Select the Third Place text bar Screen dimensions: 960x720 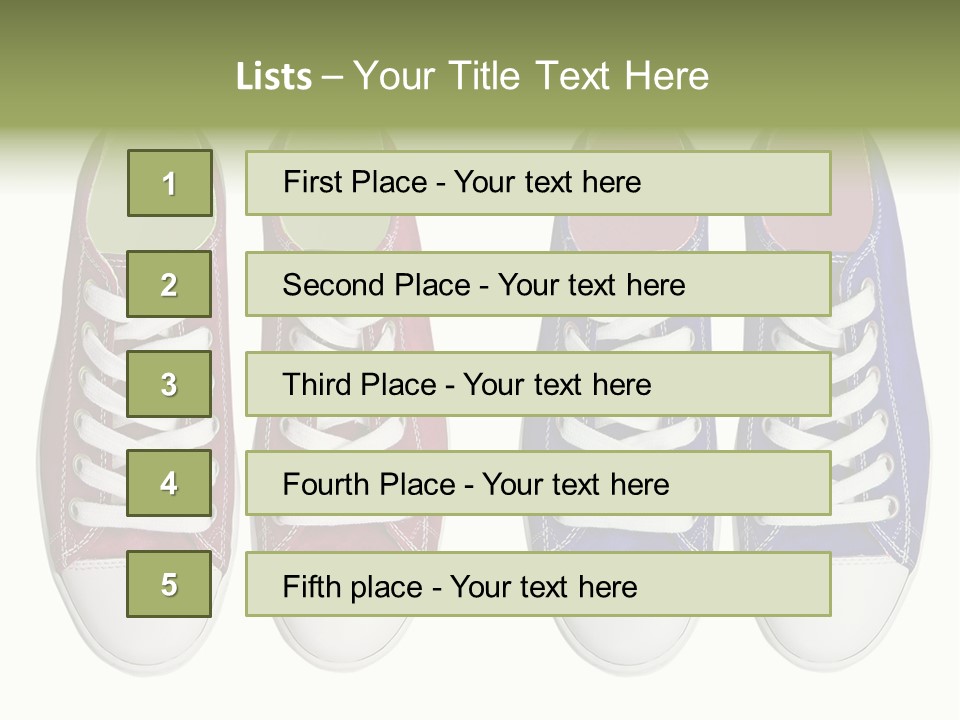coord(538,384)
